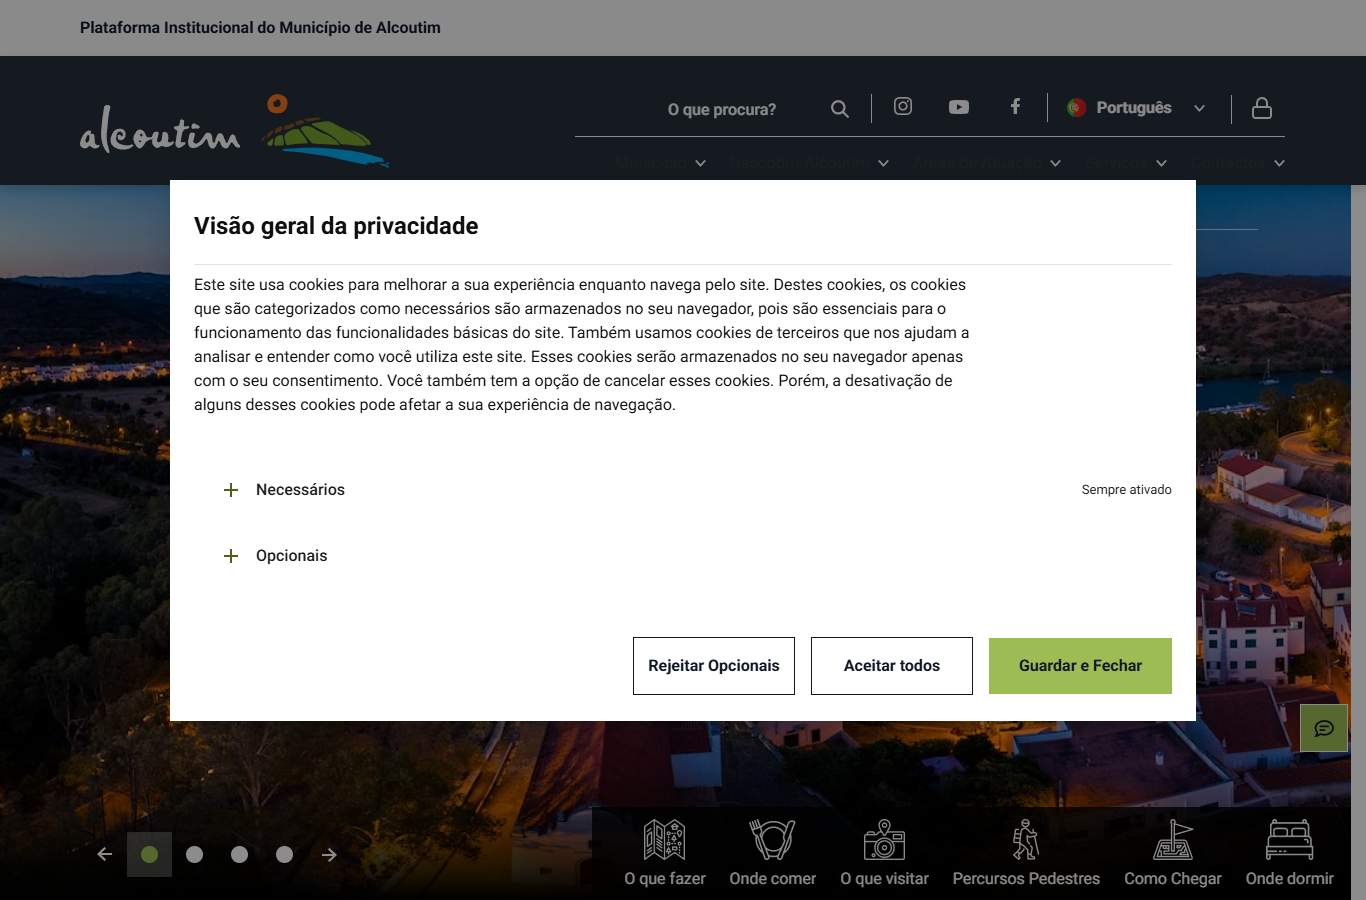The height and width of the screenshot is (900, 1366).
Task: Expand the Contactos menu chevron
Action: pos(1279,164)
